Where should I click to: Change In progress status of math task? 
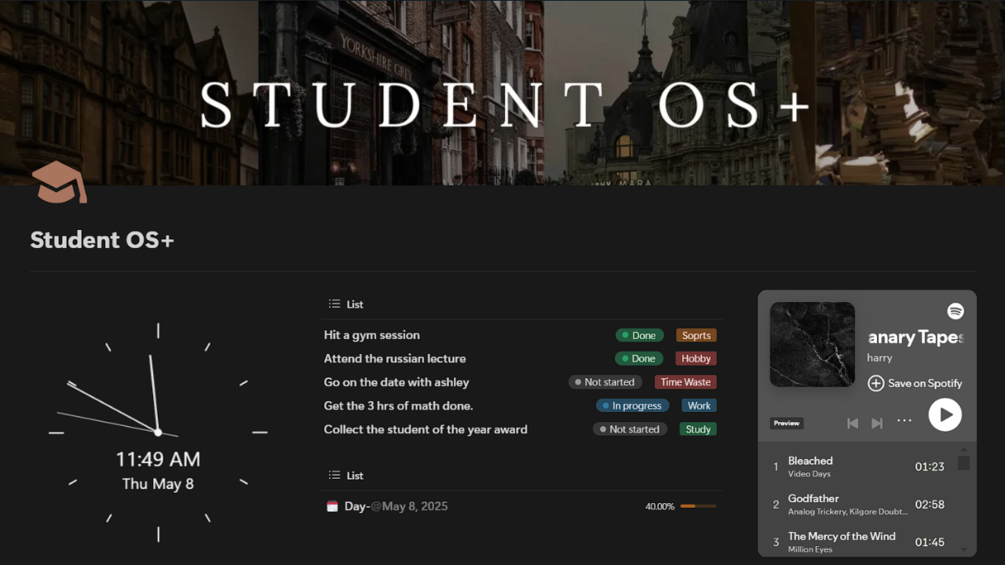[632, 406]
